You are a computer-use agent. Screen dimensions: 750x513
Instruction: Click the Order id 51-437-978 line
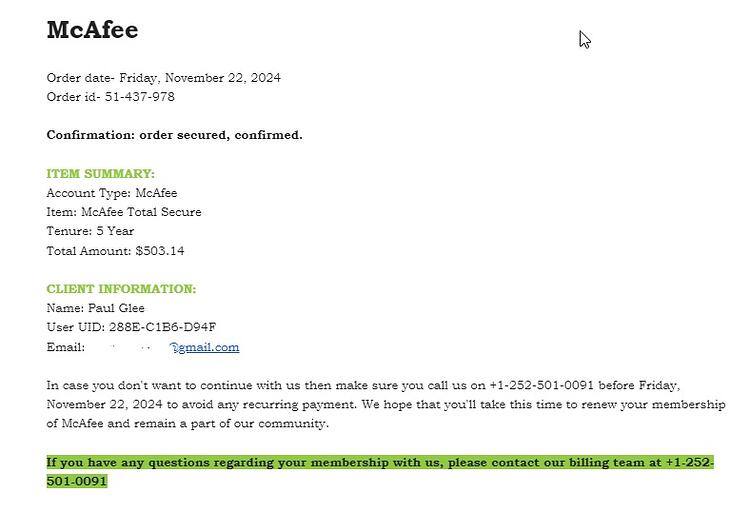110,97
